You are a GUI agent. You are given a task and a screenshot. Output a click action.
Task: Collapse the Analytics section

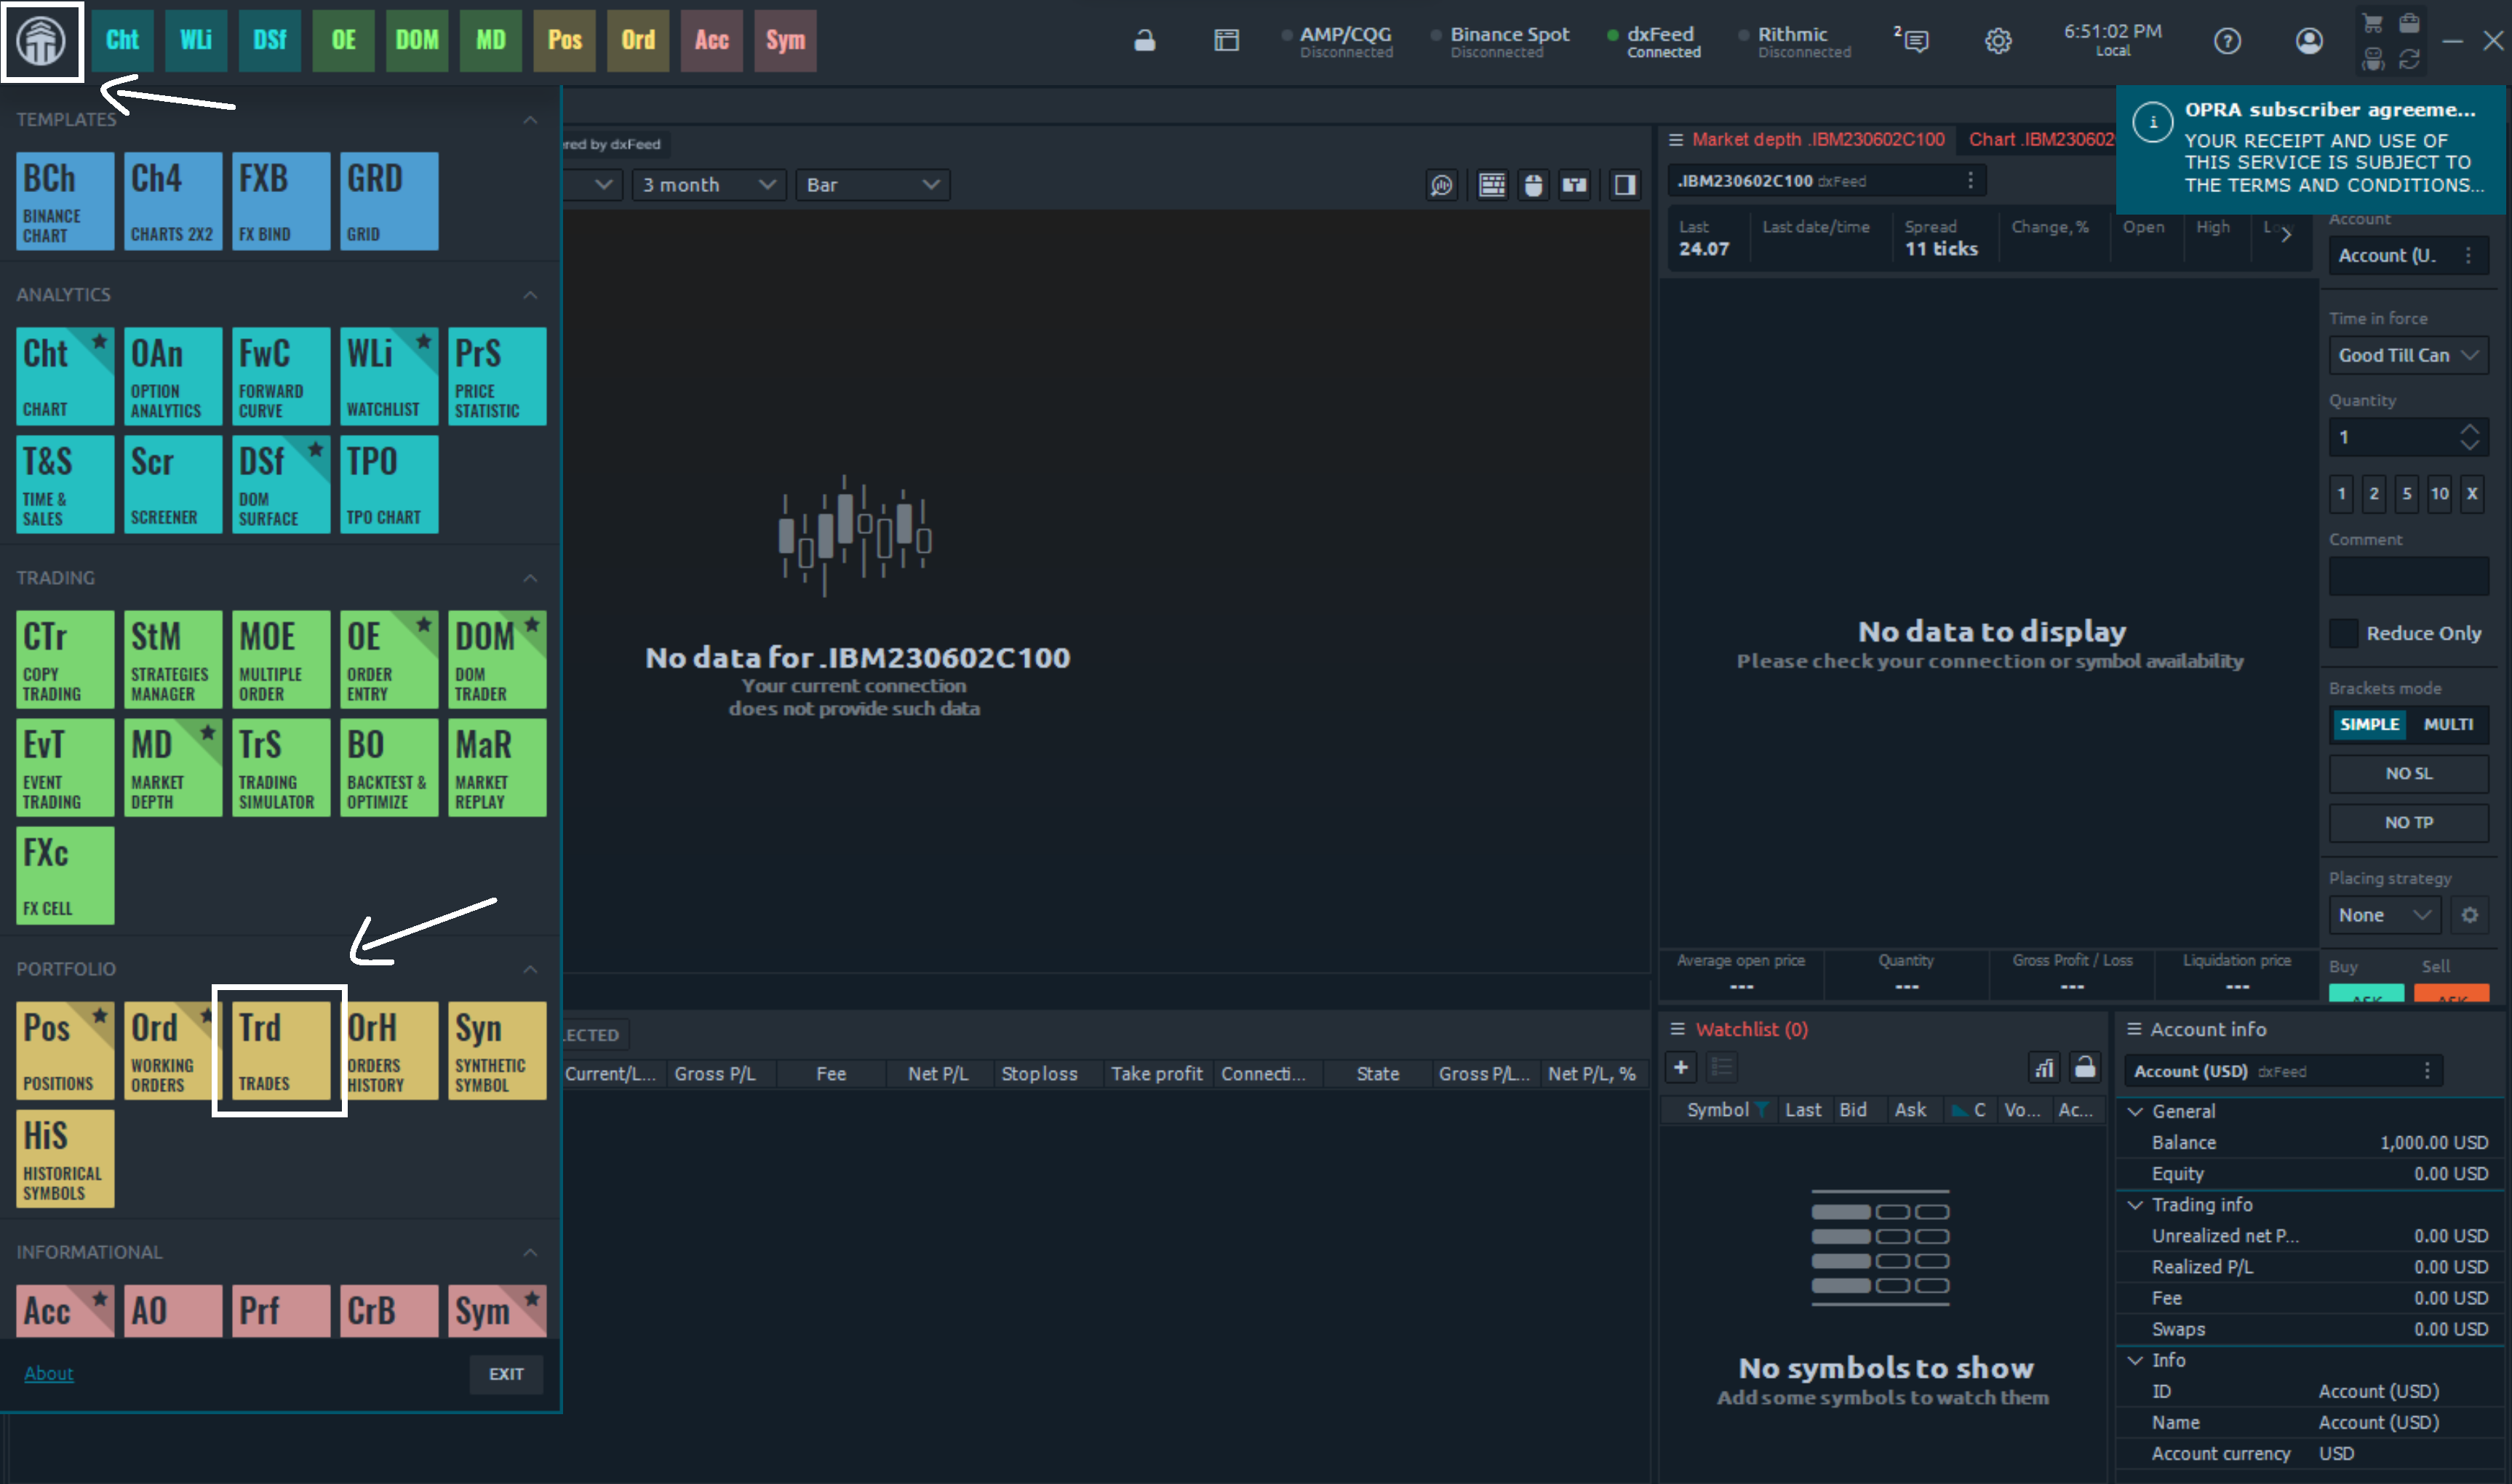pos(530,295)
